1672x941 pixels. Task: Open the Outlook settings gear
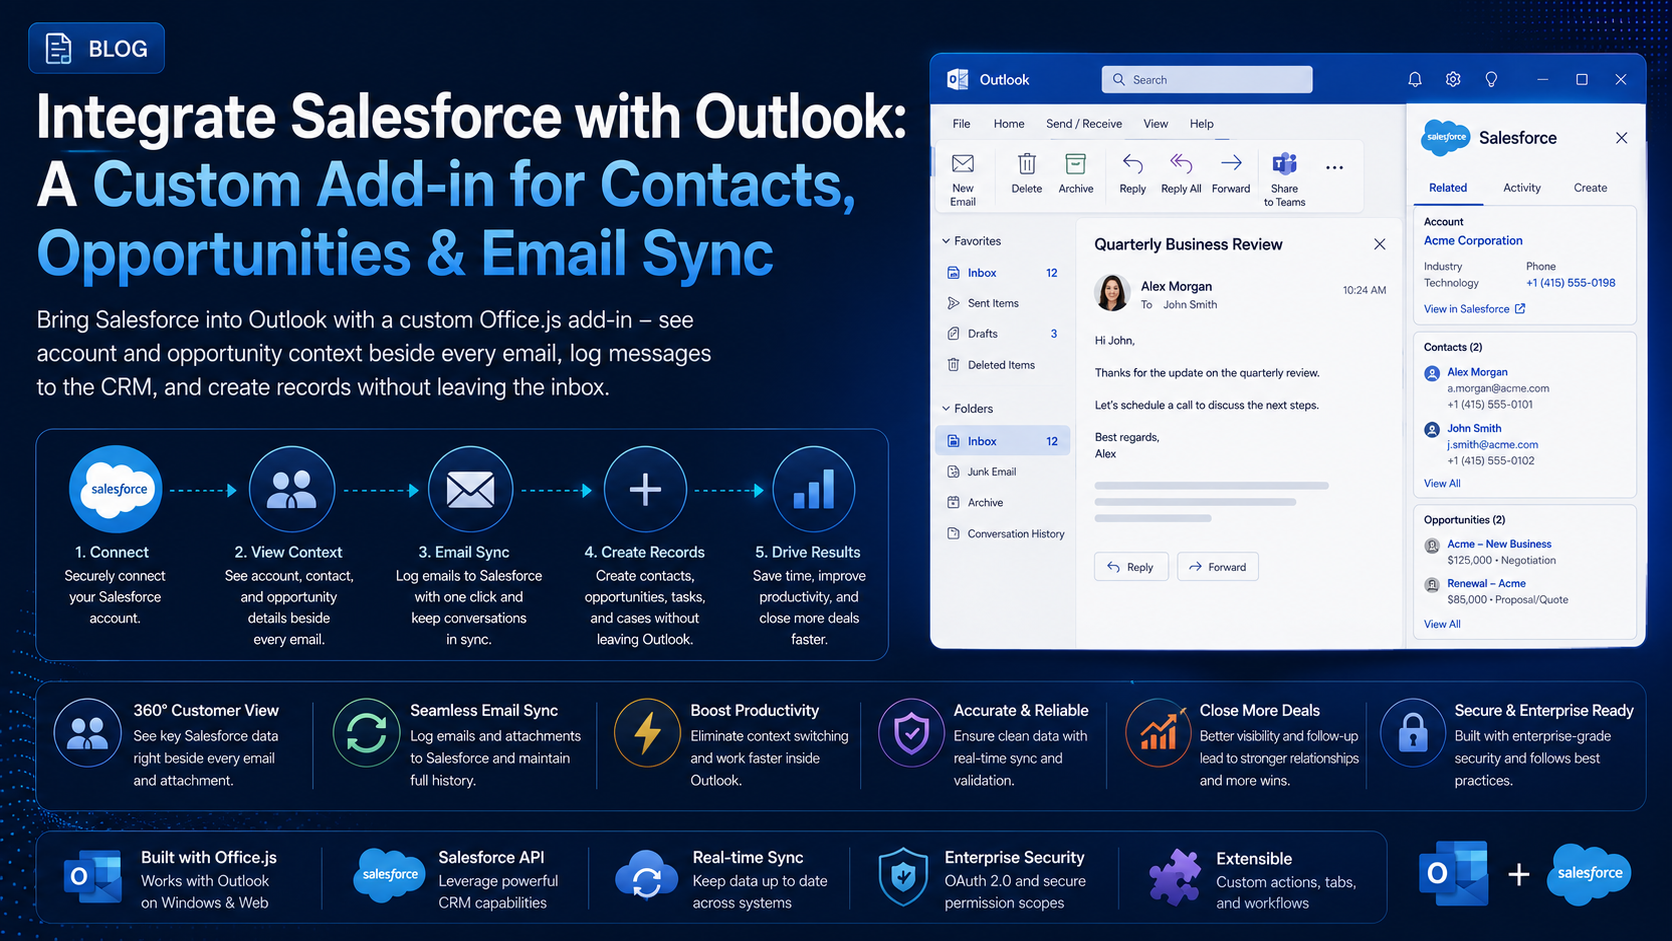click(1453, 79)
